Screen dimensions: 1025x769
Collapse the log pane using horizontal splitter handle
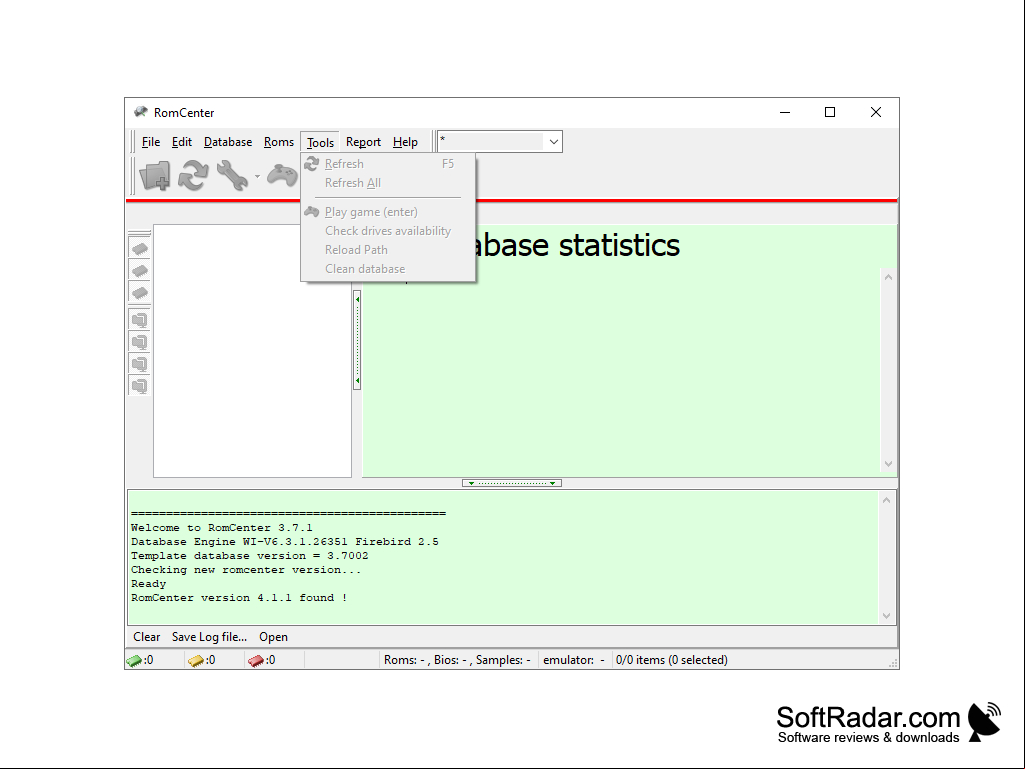[x=512, y=483]
